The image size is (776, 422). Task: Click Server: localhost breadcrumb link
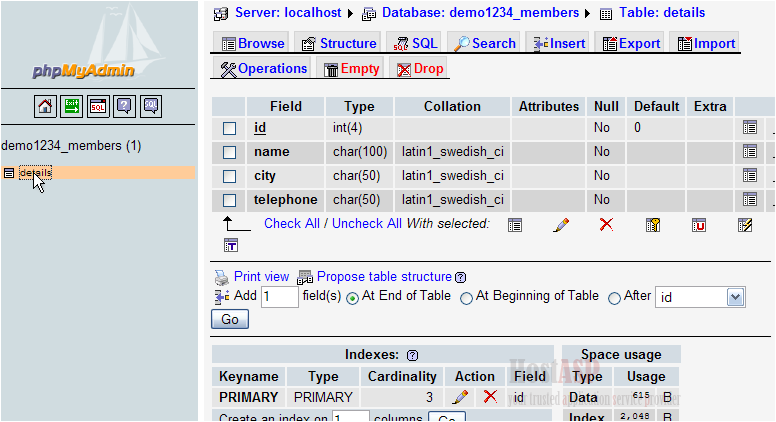tap(288, 13)
